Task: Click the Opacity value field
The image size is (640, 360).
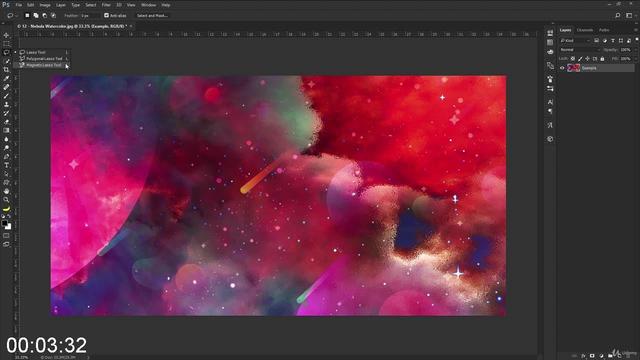Action: [x=626, y=50]
